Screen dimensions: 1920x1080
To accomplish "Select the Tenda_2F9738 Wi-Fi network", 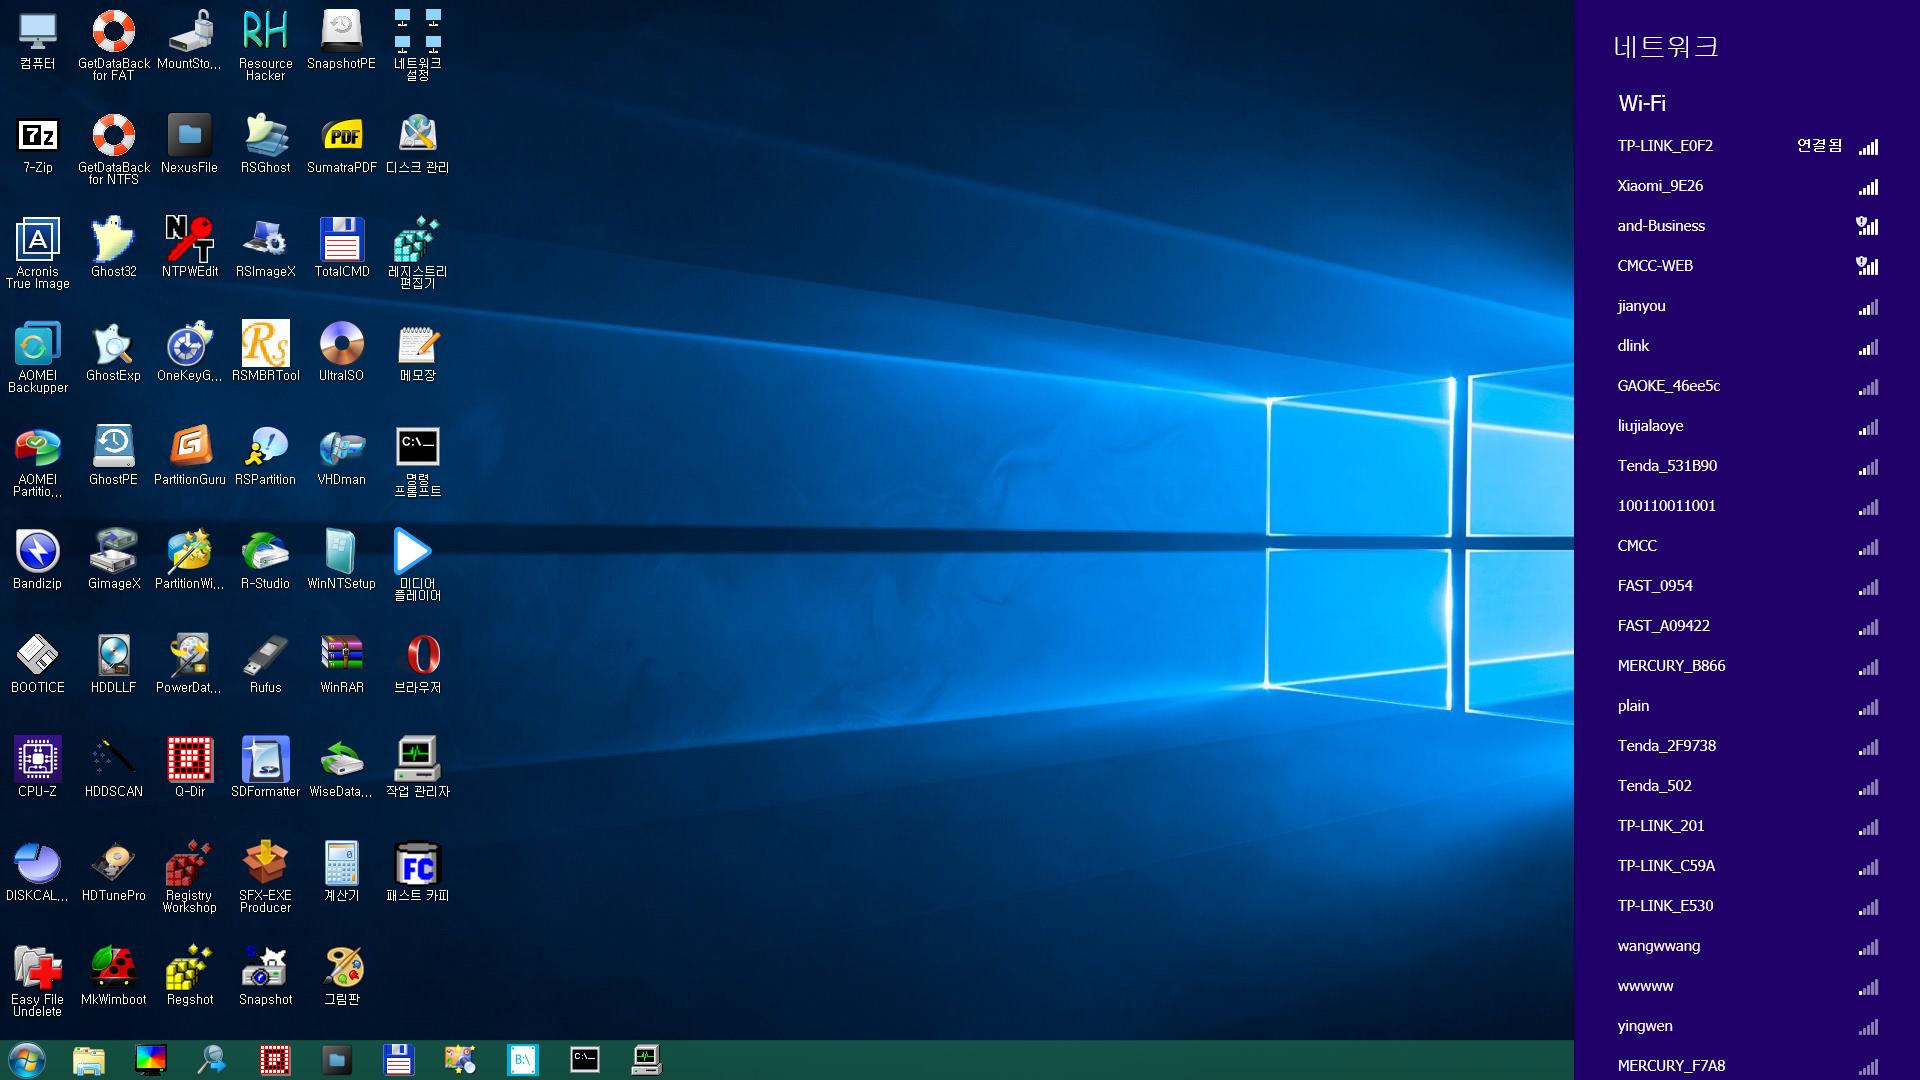I will (1747, 746).
